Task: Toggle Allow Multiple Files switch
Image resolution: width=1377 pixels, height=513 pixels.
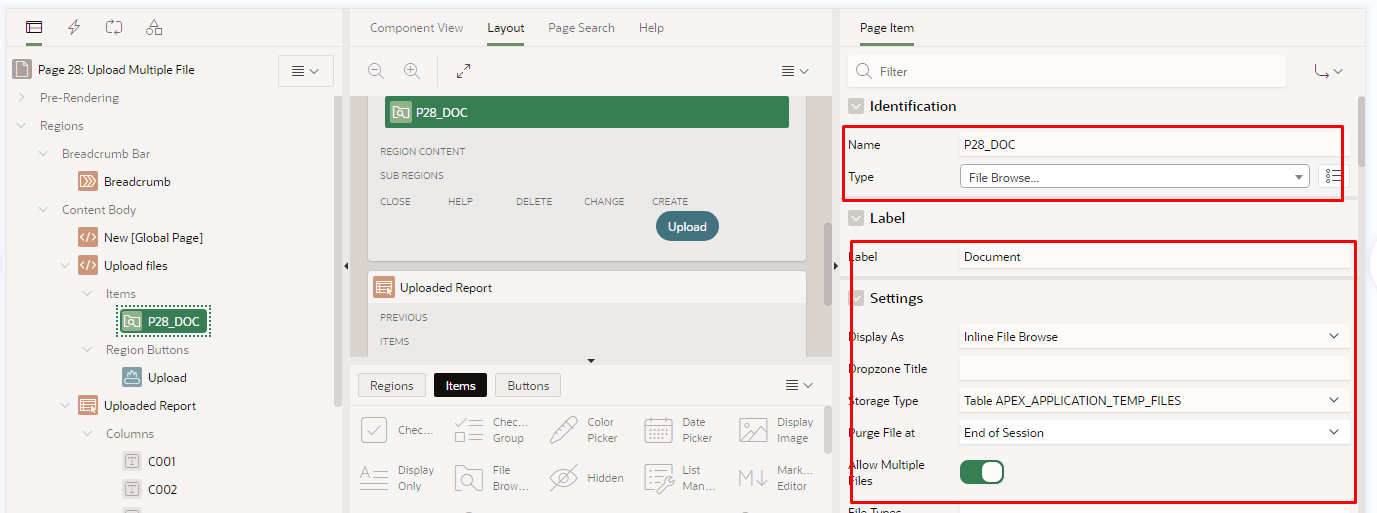Action: 982,472
